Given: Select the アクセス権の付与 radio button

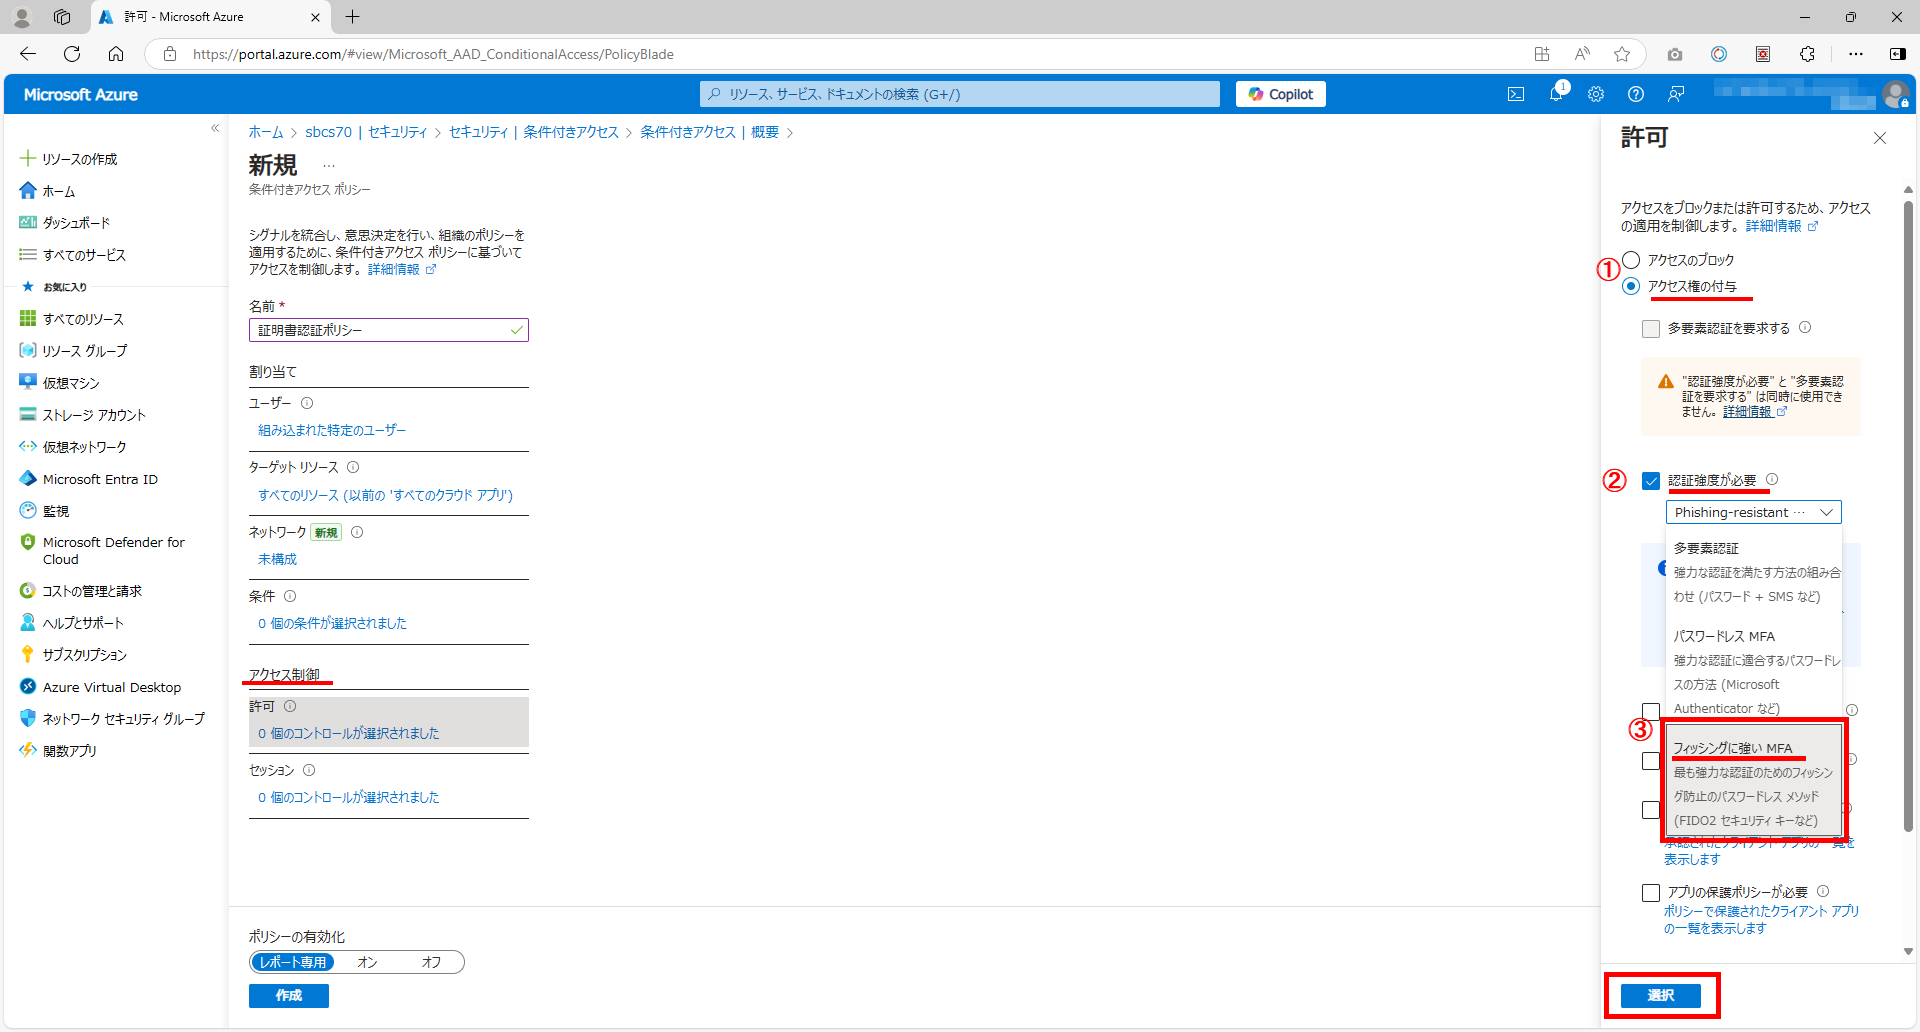Looking at the screenshot, I should 1631,286.
